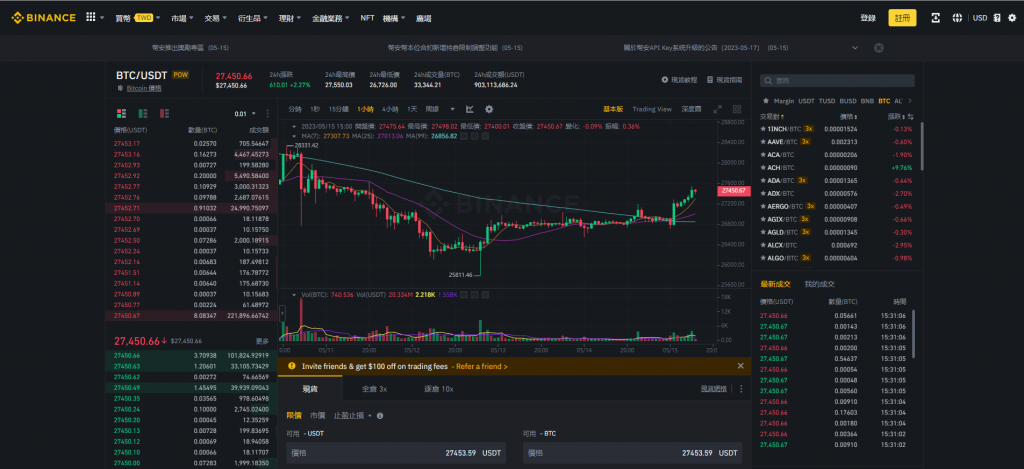Open order book 0.01 precision dropdown

tap(247, 114)
